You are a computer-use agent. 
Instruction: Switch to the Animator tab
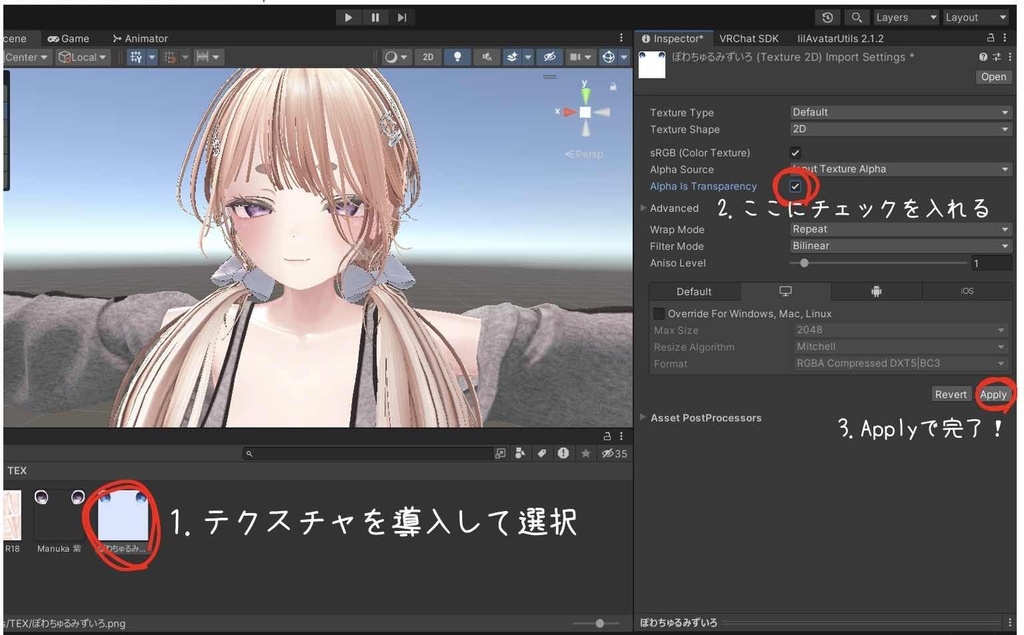tap(140, 39)
